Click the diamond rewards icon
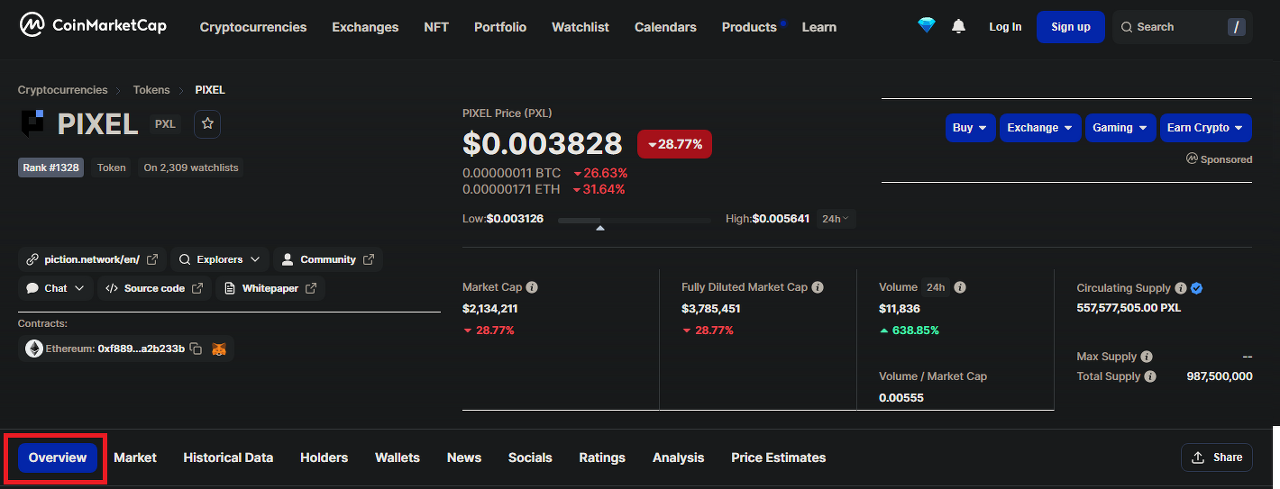 (x=927, y=26)
